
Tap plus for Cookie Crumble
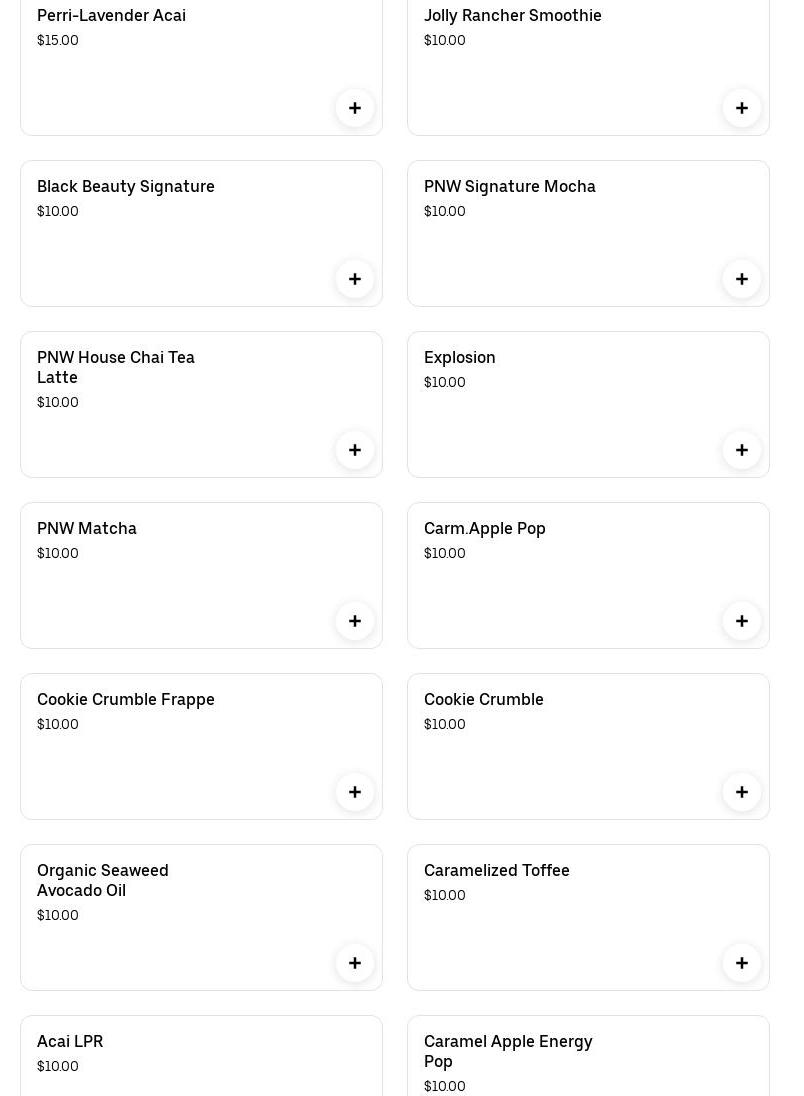tap(742, 792)
